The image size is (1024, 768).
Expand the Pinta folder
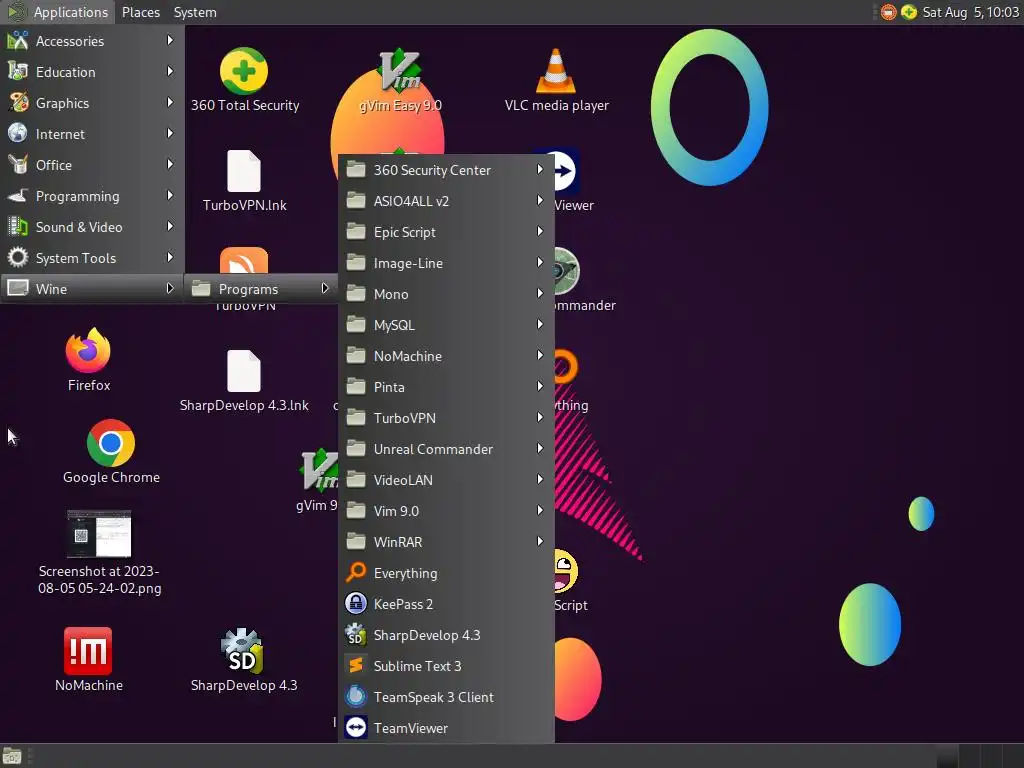point(446,387)
